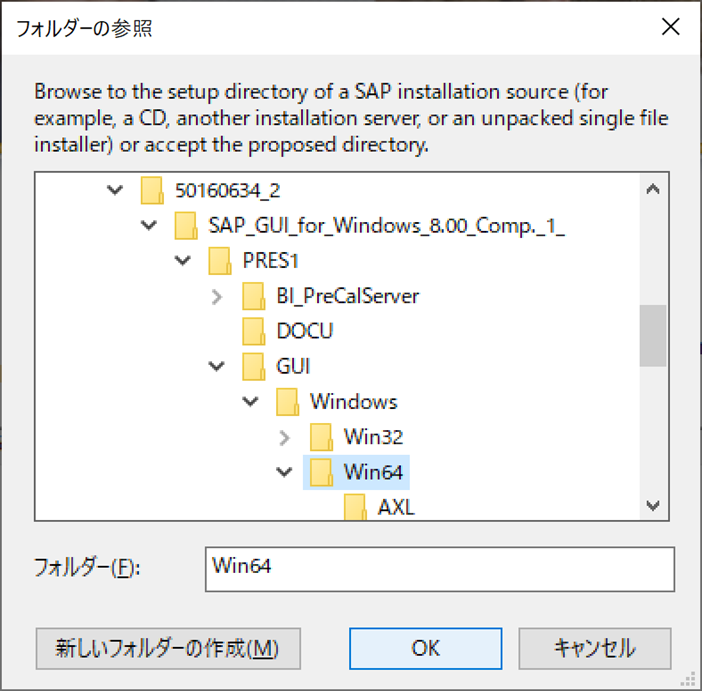The width and height of the screenshot is (702, 691).
Task: Select the PRES1 folder icon
Action: 220,261
